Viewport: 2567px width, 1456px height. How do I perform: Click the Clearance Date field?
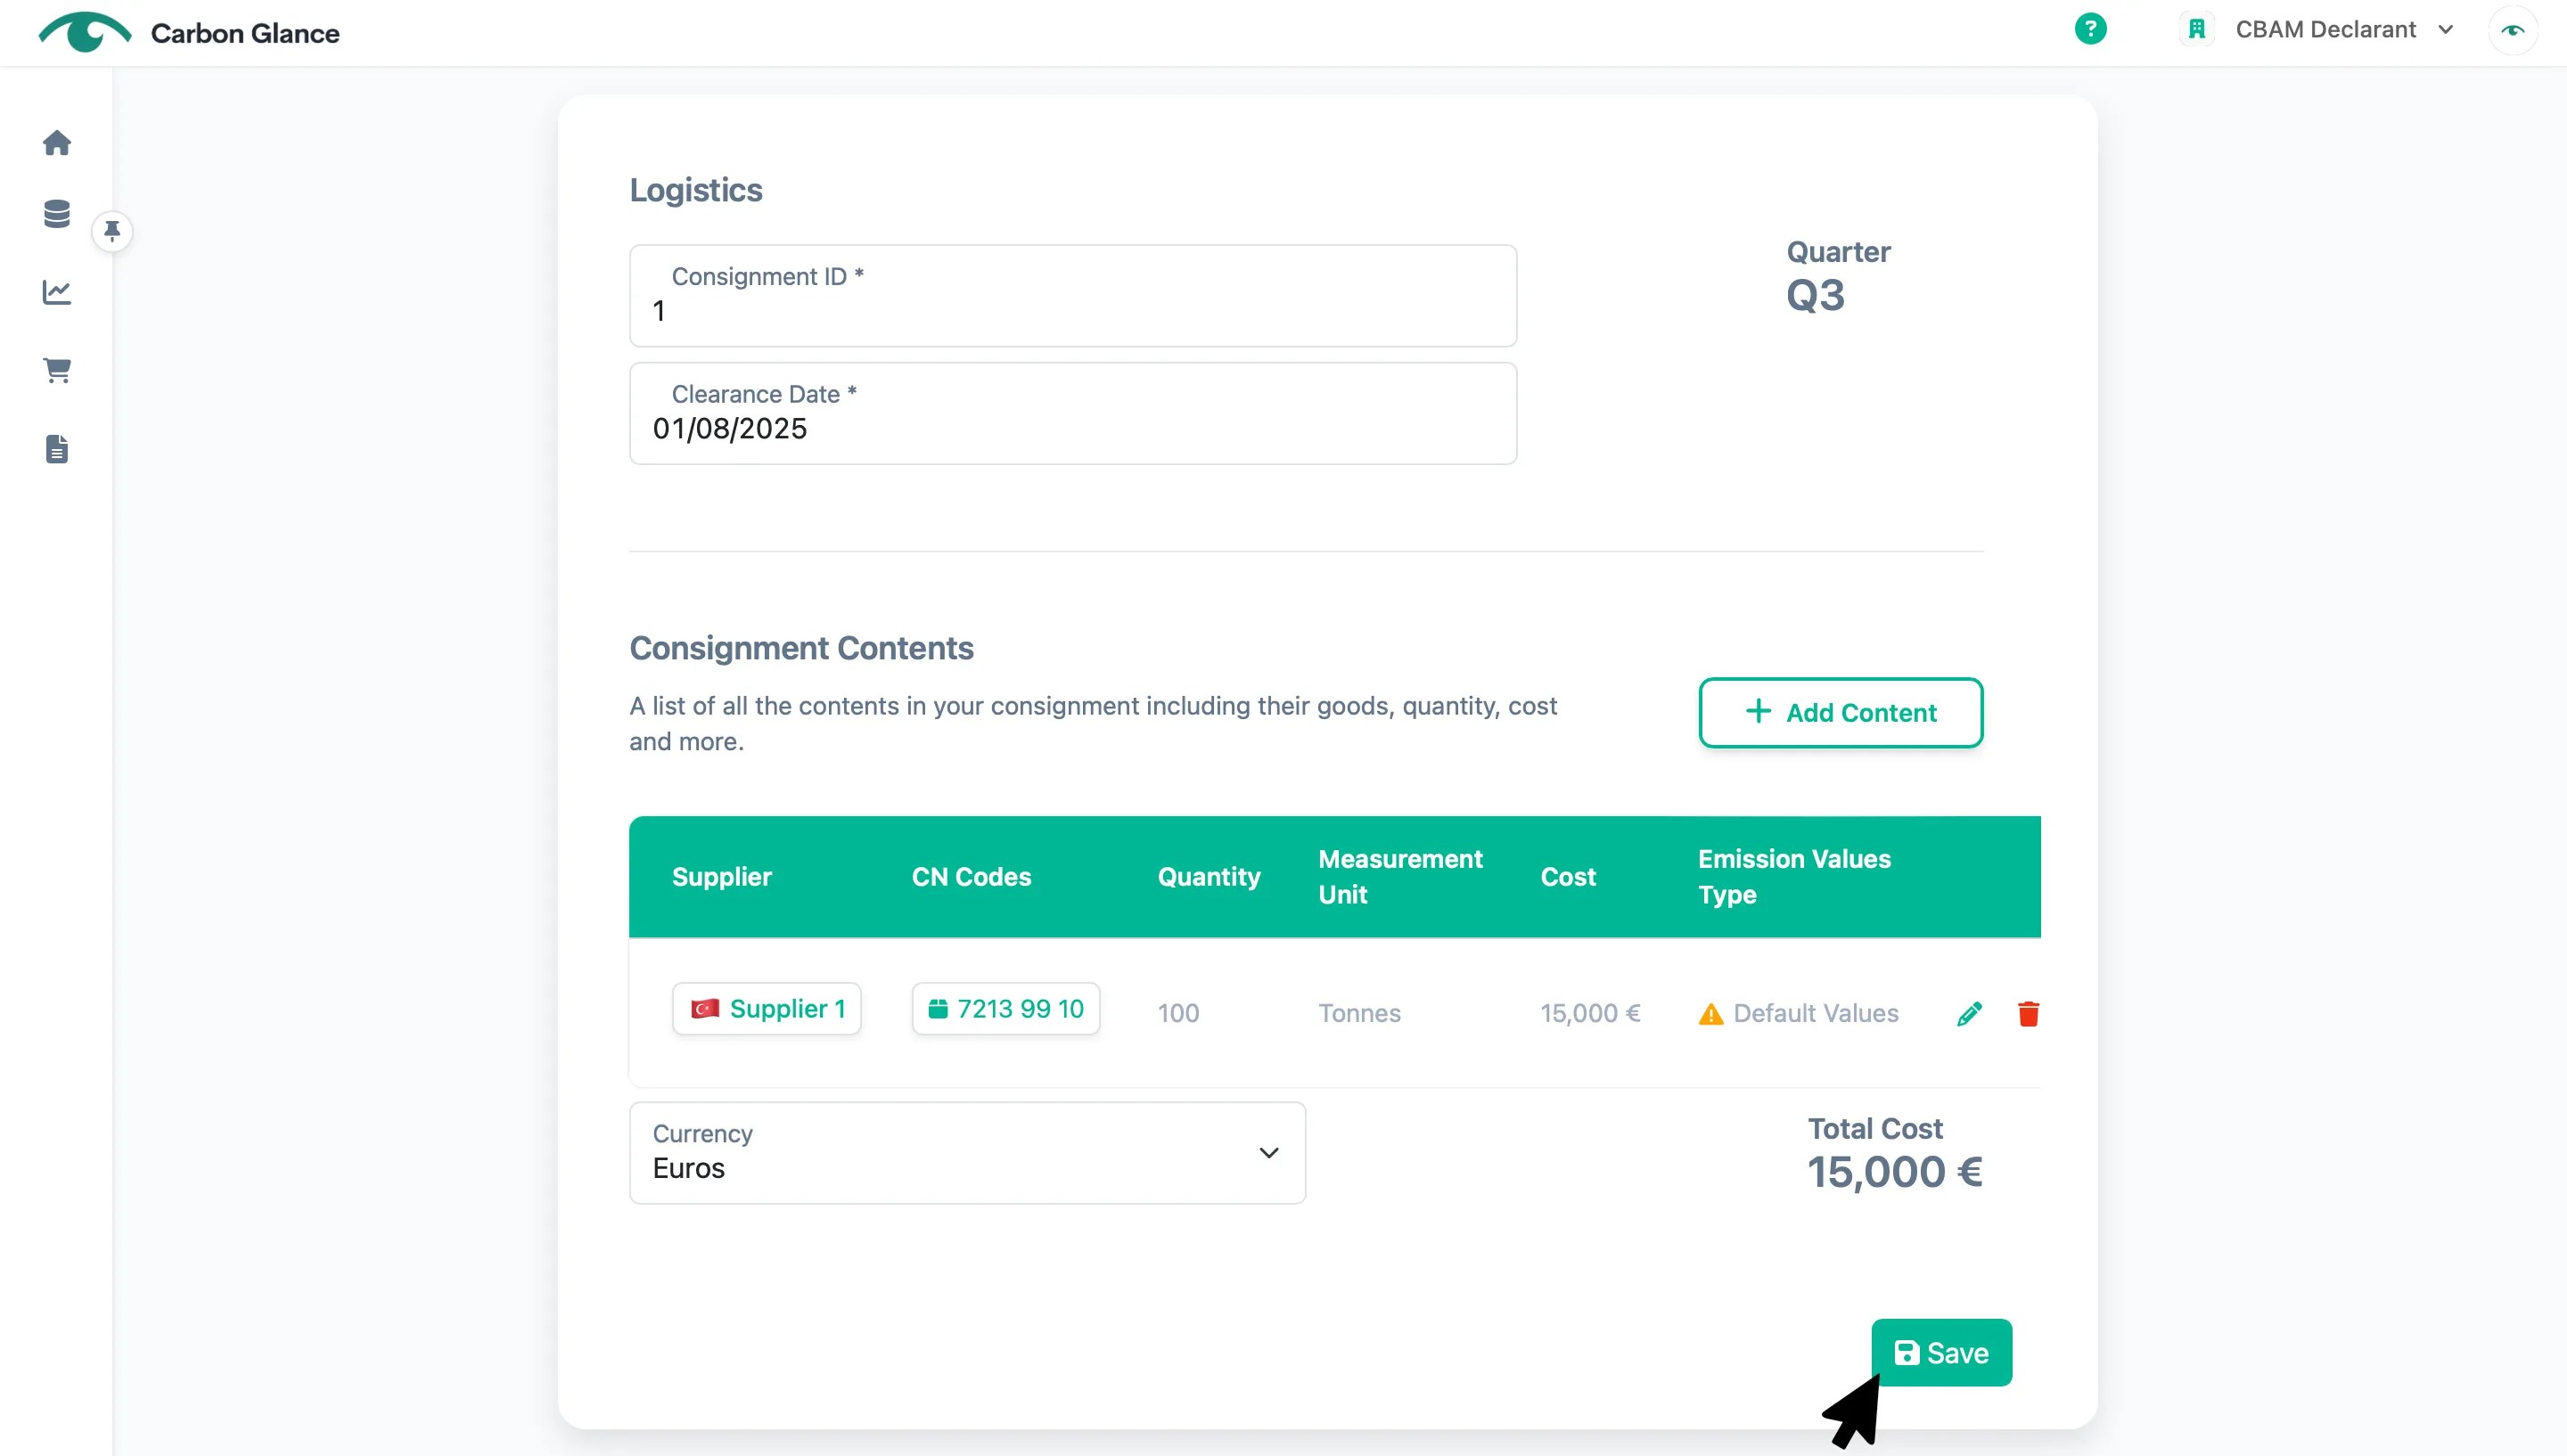pyautogui.click(x=1073, y=414)
